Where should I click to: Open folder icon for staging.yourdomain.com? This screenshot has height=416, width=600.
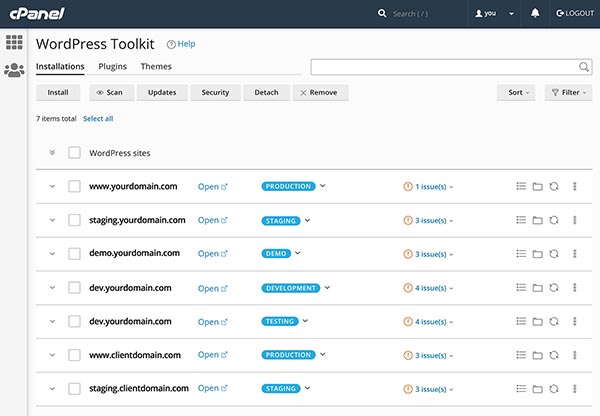click(x=538, y=220)
